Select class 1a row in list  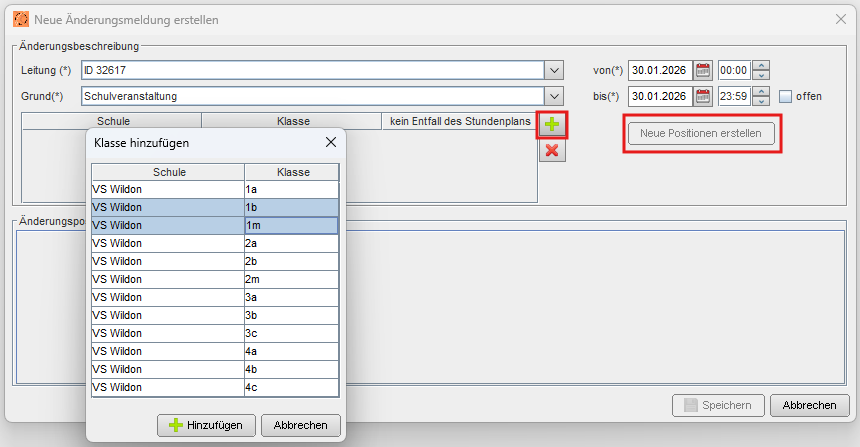215,189
